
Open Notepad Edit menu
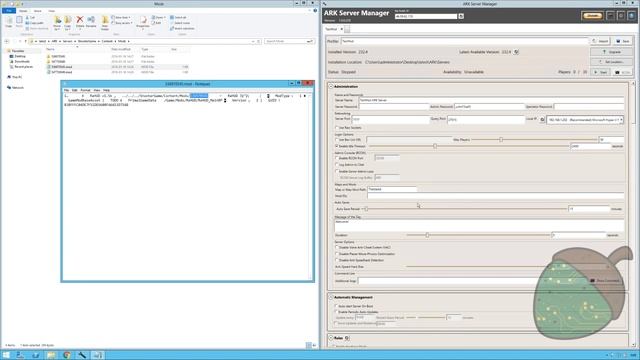click(74, 90)
